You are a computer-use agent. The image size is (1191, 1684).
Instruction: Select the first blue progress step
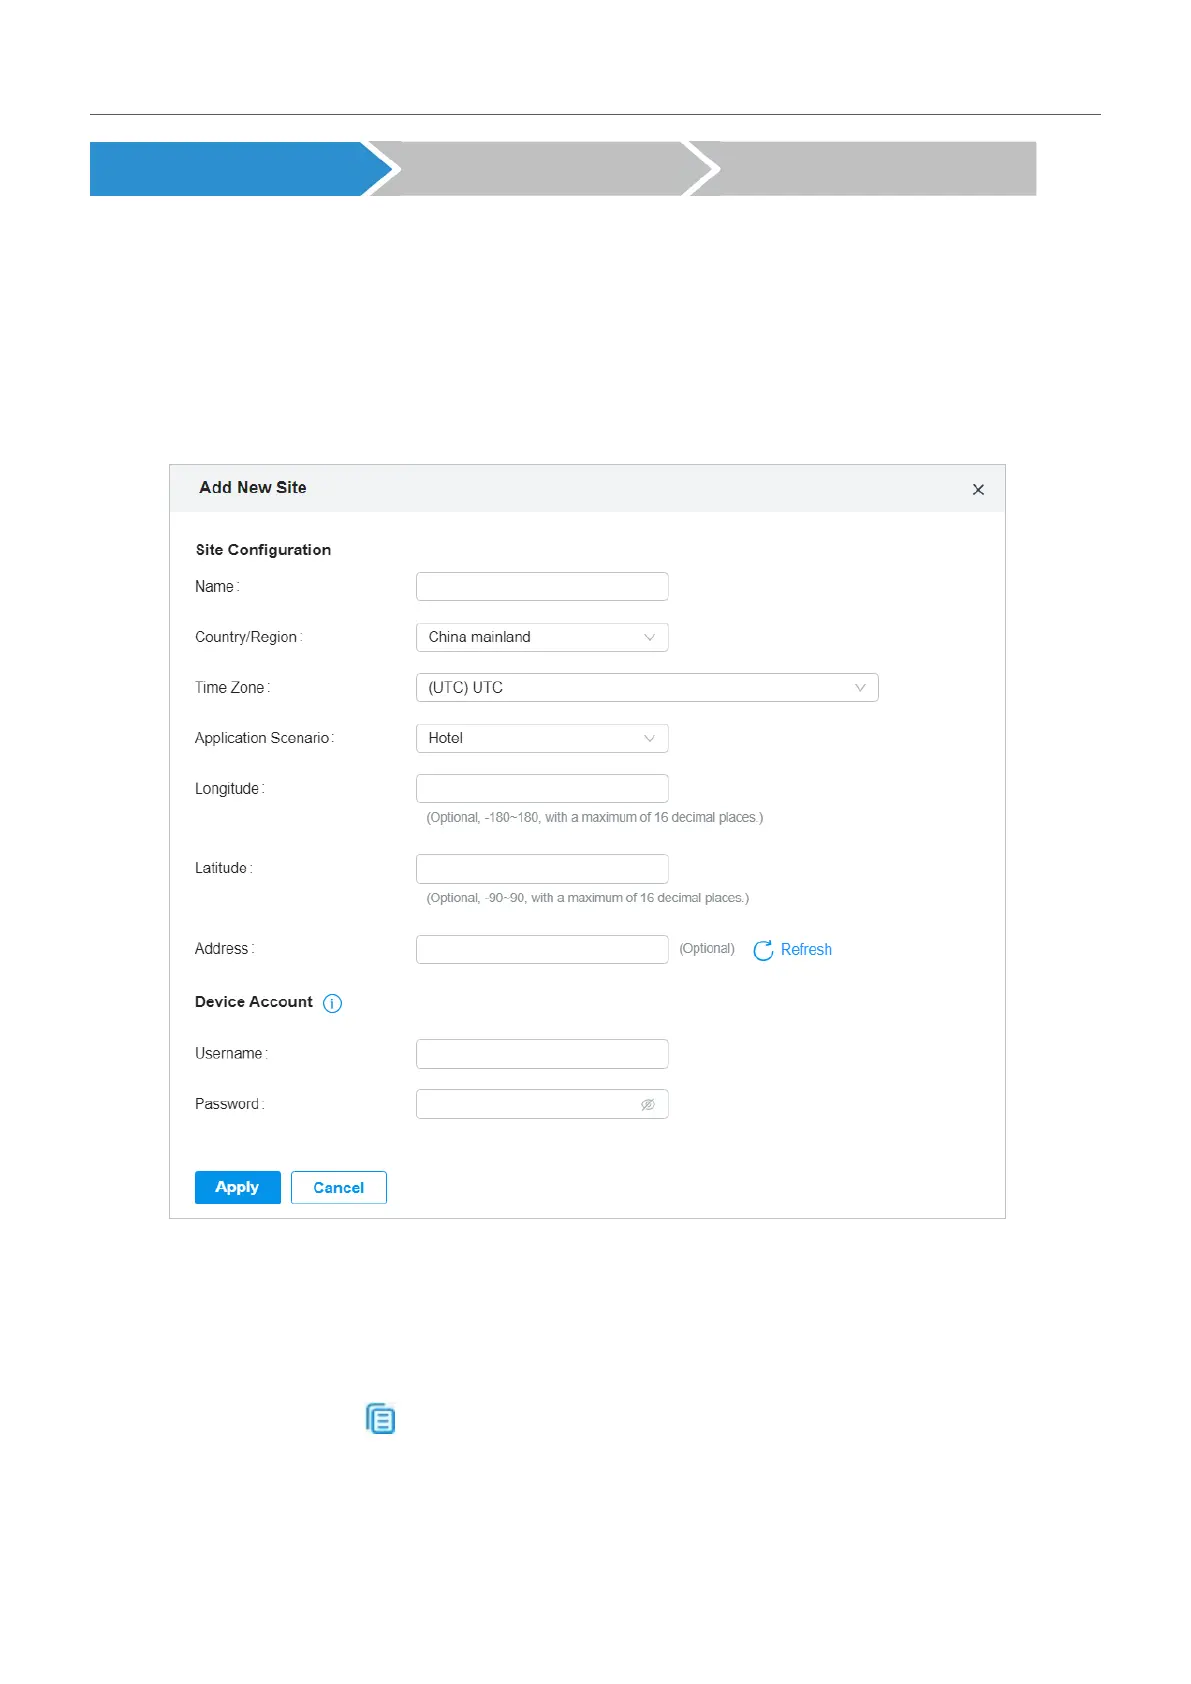click(230, 169)
